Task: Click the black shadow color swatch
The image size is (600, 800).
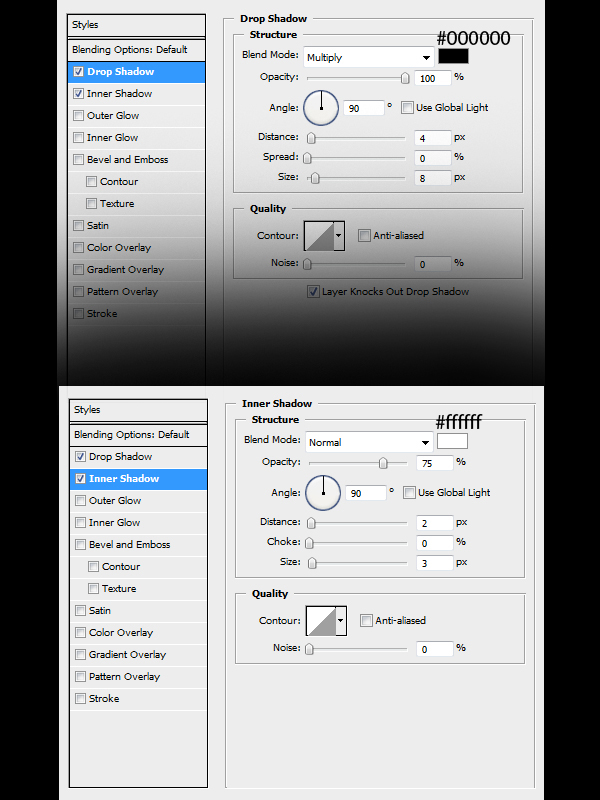Action: [453, 57]
